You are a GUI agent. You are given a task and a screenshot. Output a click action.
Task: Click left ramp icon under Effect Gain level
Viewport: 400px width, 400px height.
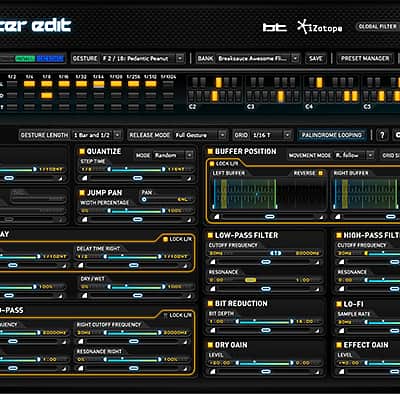pyautogui.click(x=342, y=371)
